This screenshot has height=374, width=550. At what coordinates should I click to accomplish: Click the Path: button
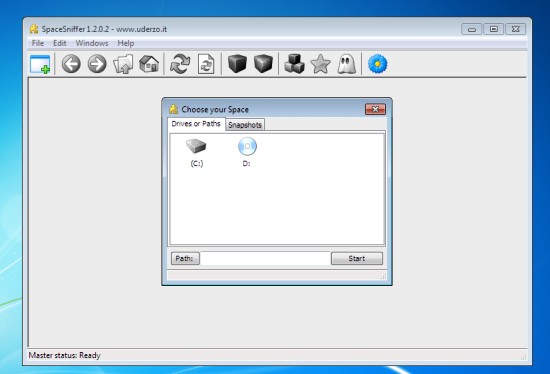185,259
